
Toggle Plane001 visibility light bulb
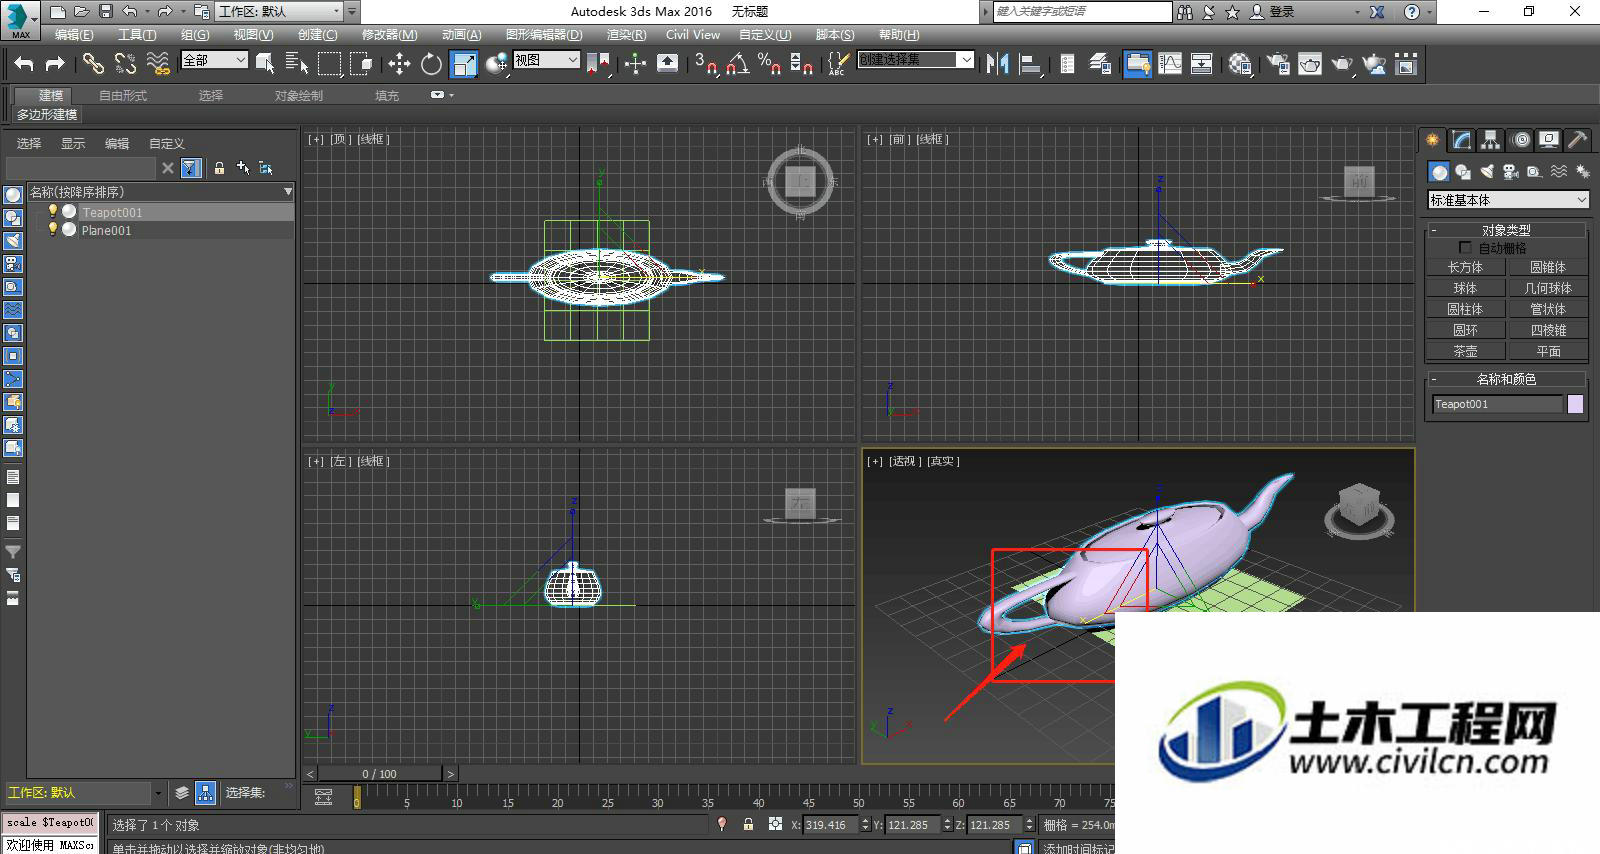pyautogui.click(x=52, y=229)
